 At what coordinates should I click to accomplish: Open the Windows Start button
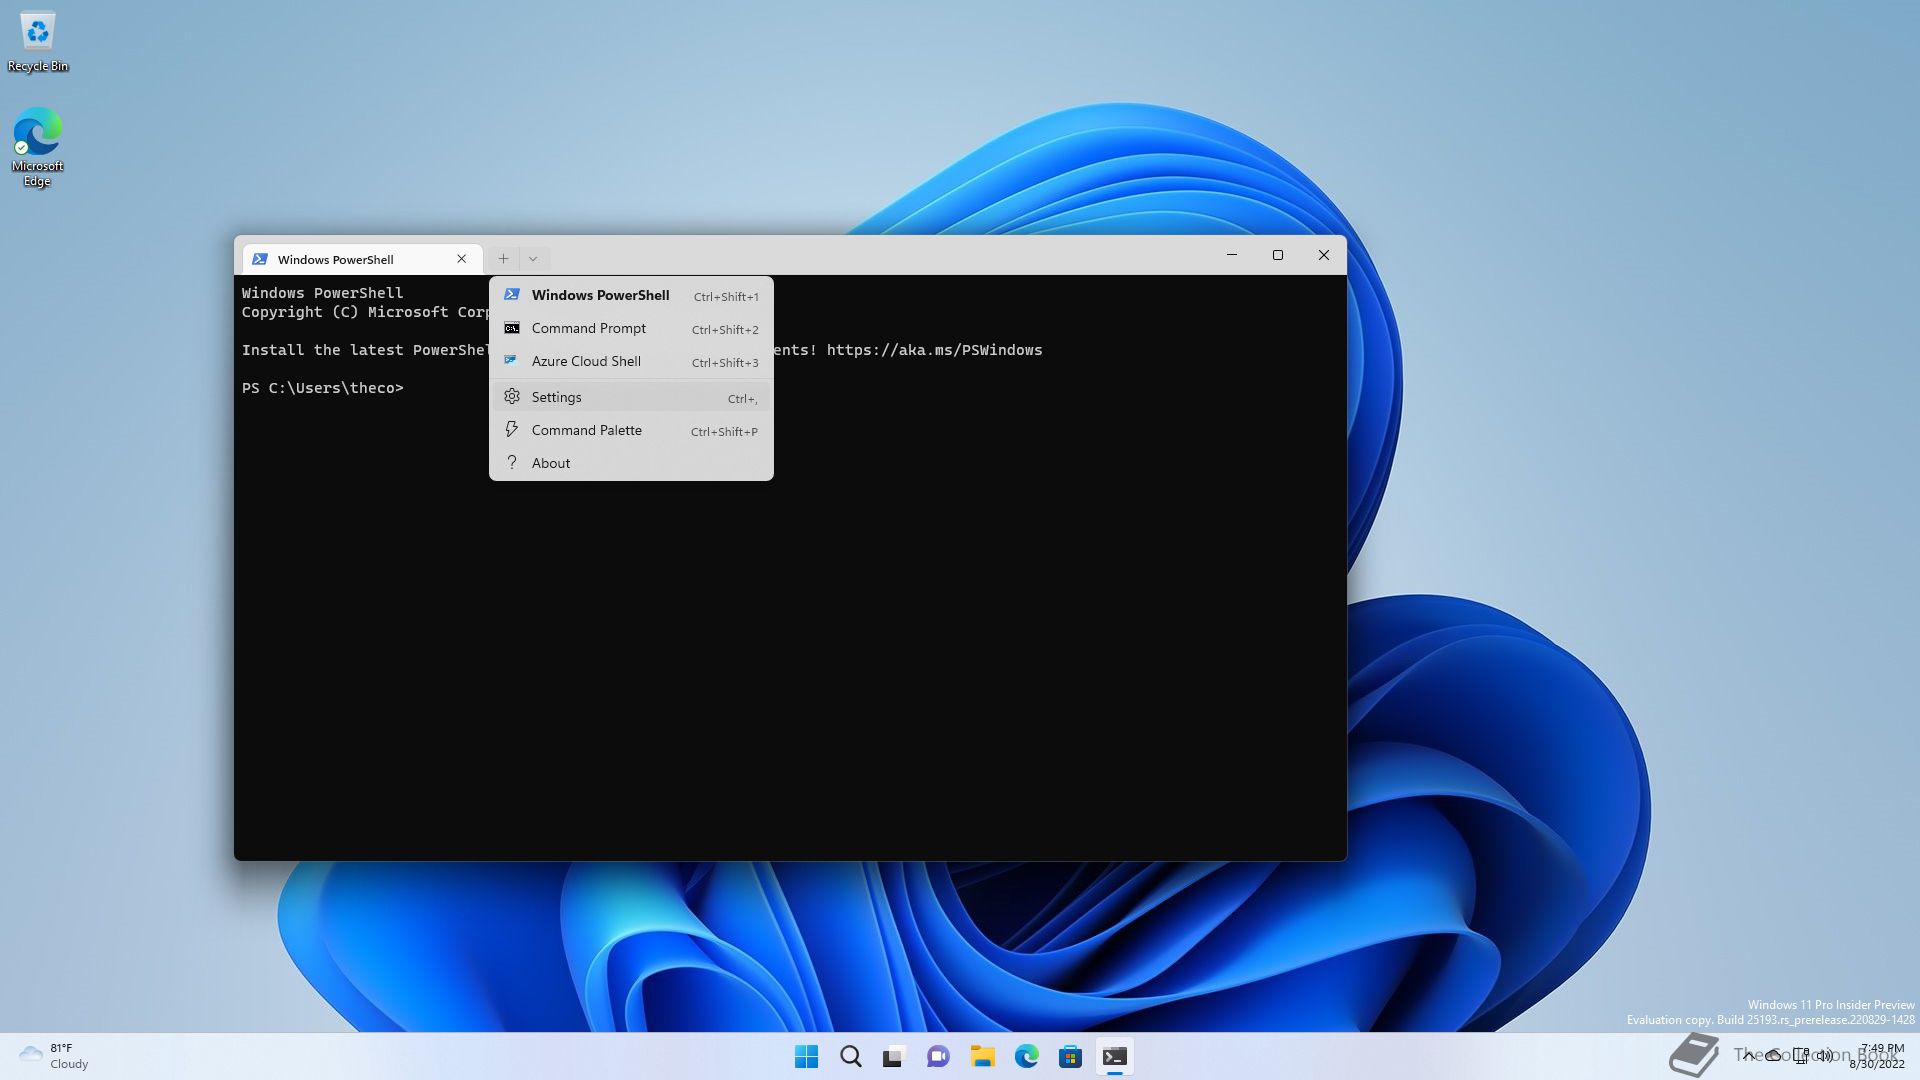[x=806, y=1057]
